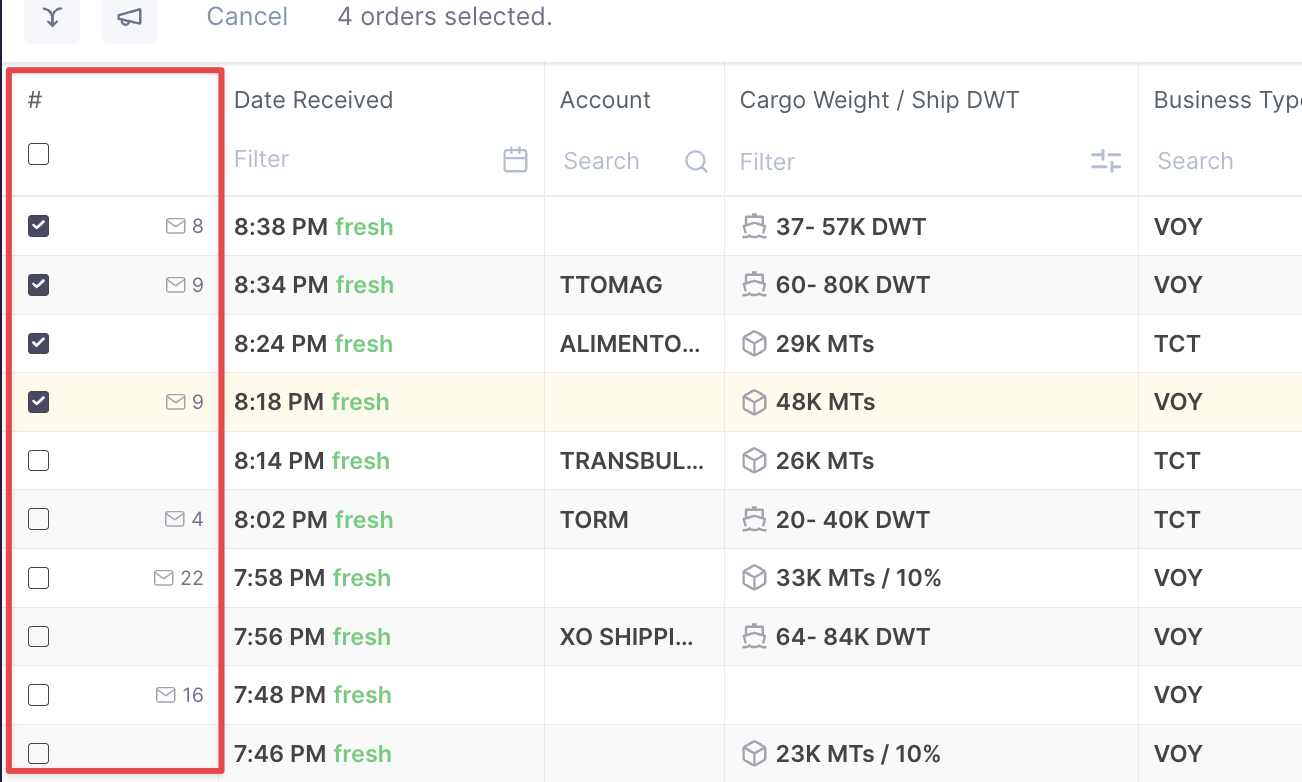
Task: Select the 7:56 PM XO SHIPPI order checkbox
Action: pyautogui.click(x=38, y=637)
